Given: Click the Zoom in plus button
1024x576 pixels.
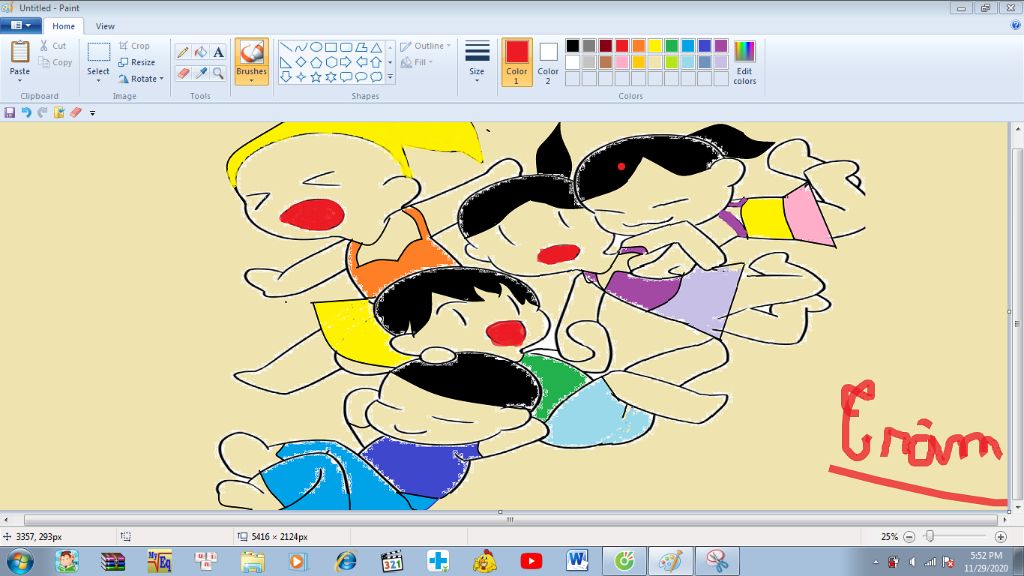Looking at the screenshot, I should pyautogui.click(x=1000, y=537).
